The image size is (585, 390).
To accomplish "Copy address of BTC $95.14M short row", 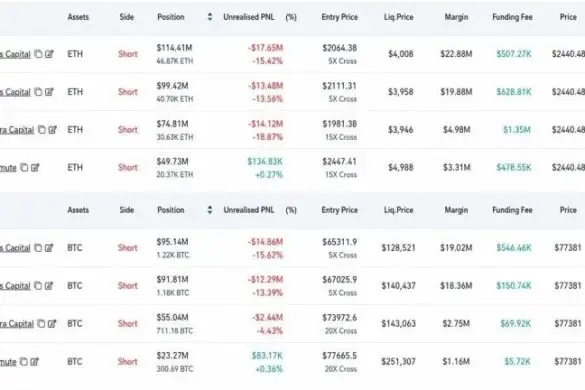I will pos(38,248).
